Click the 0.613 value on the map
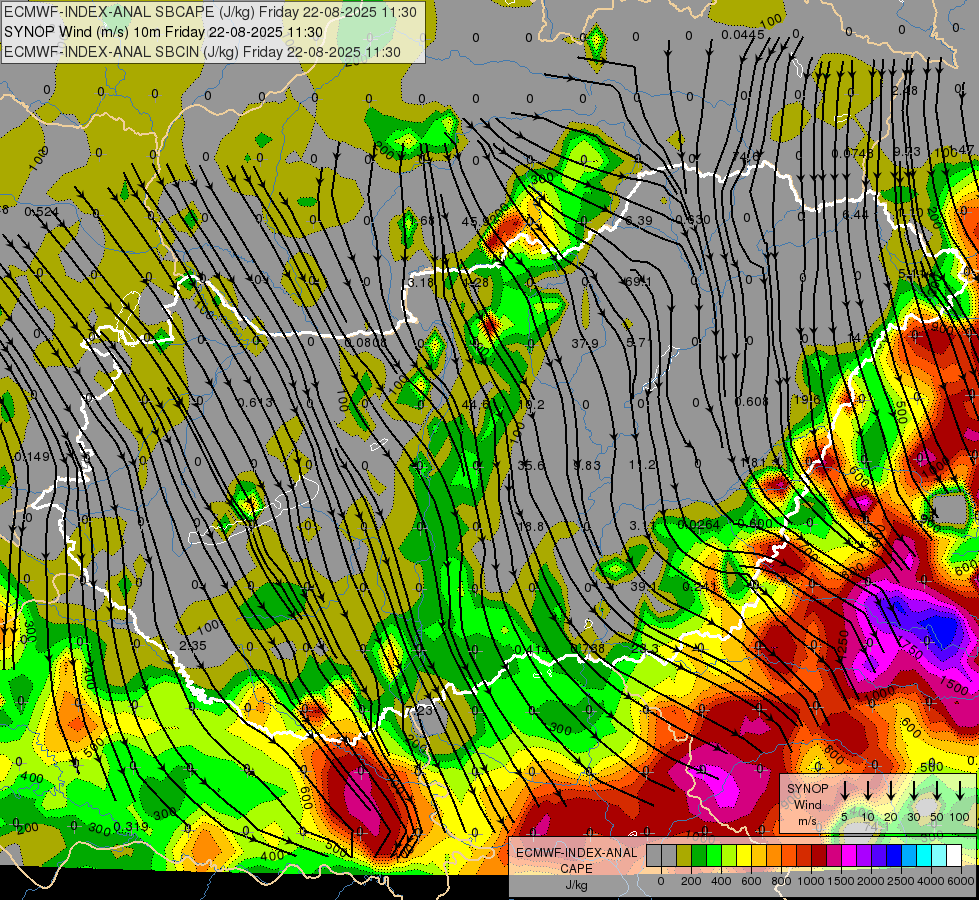This screenshot has height=900, width=979. coord(255,402)
